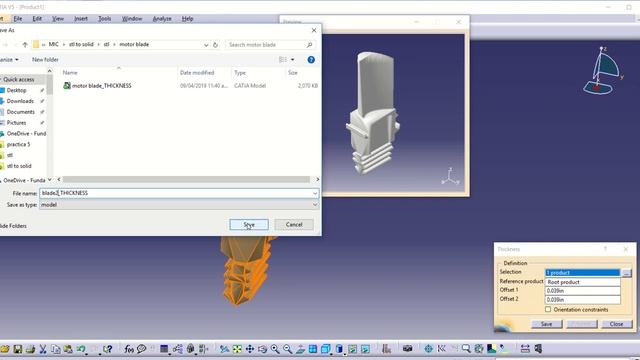Click Save button in Save As dialog
The height and width of the screenshot is (360, 640).
[249, 224]
